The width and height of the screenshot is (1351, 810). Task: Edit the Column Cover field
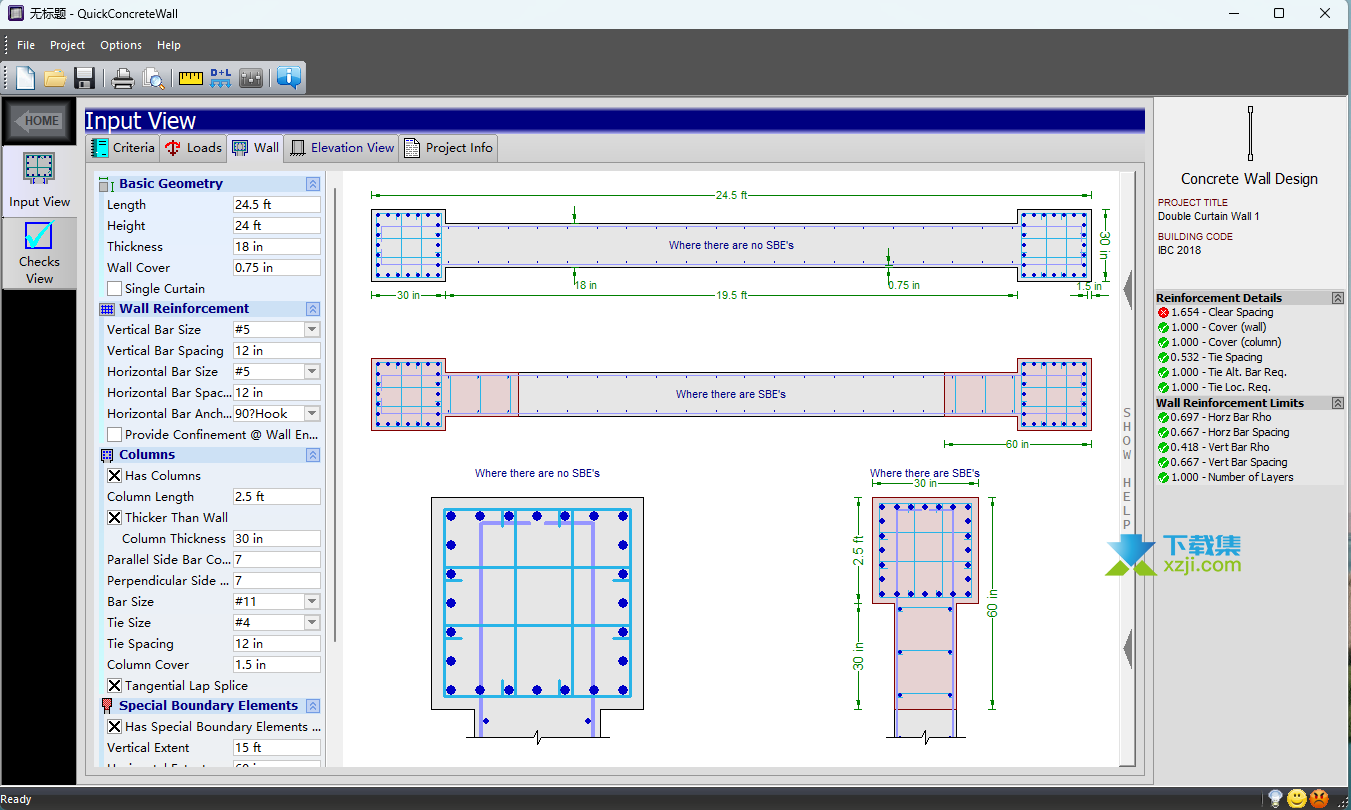pos(276,665)
